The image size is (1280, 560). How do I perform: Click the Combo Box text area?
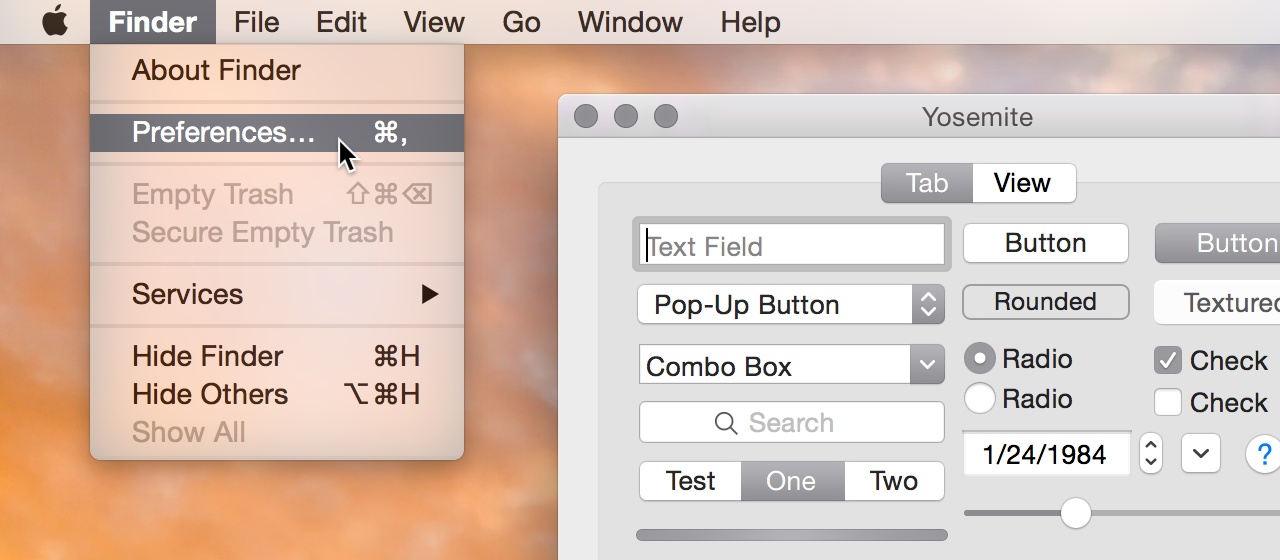tap(775, 365)
